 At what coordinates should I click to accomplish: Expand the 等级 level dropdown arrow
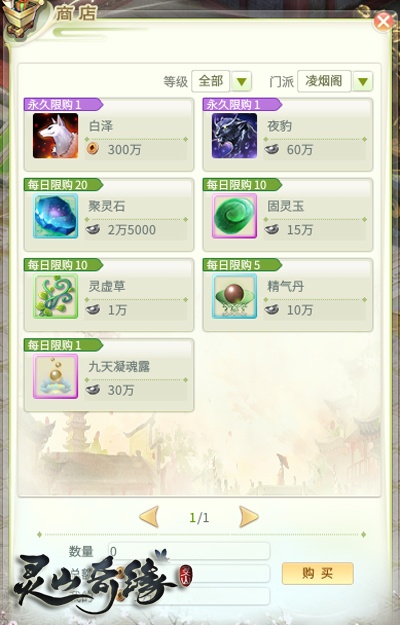241,82
